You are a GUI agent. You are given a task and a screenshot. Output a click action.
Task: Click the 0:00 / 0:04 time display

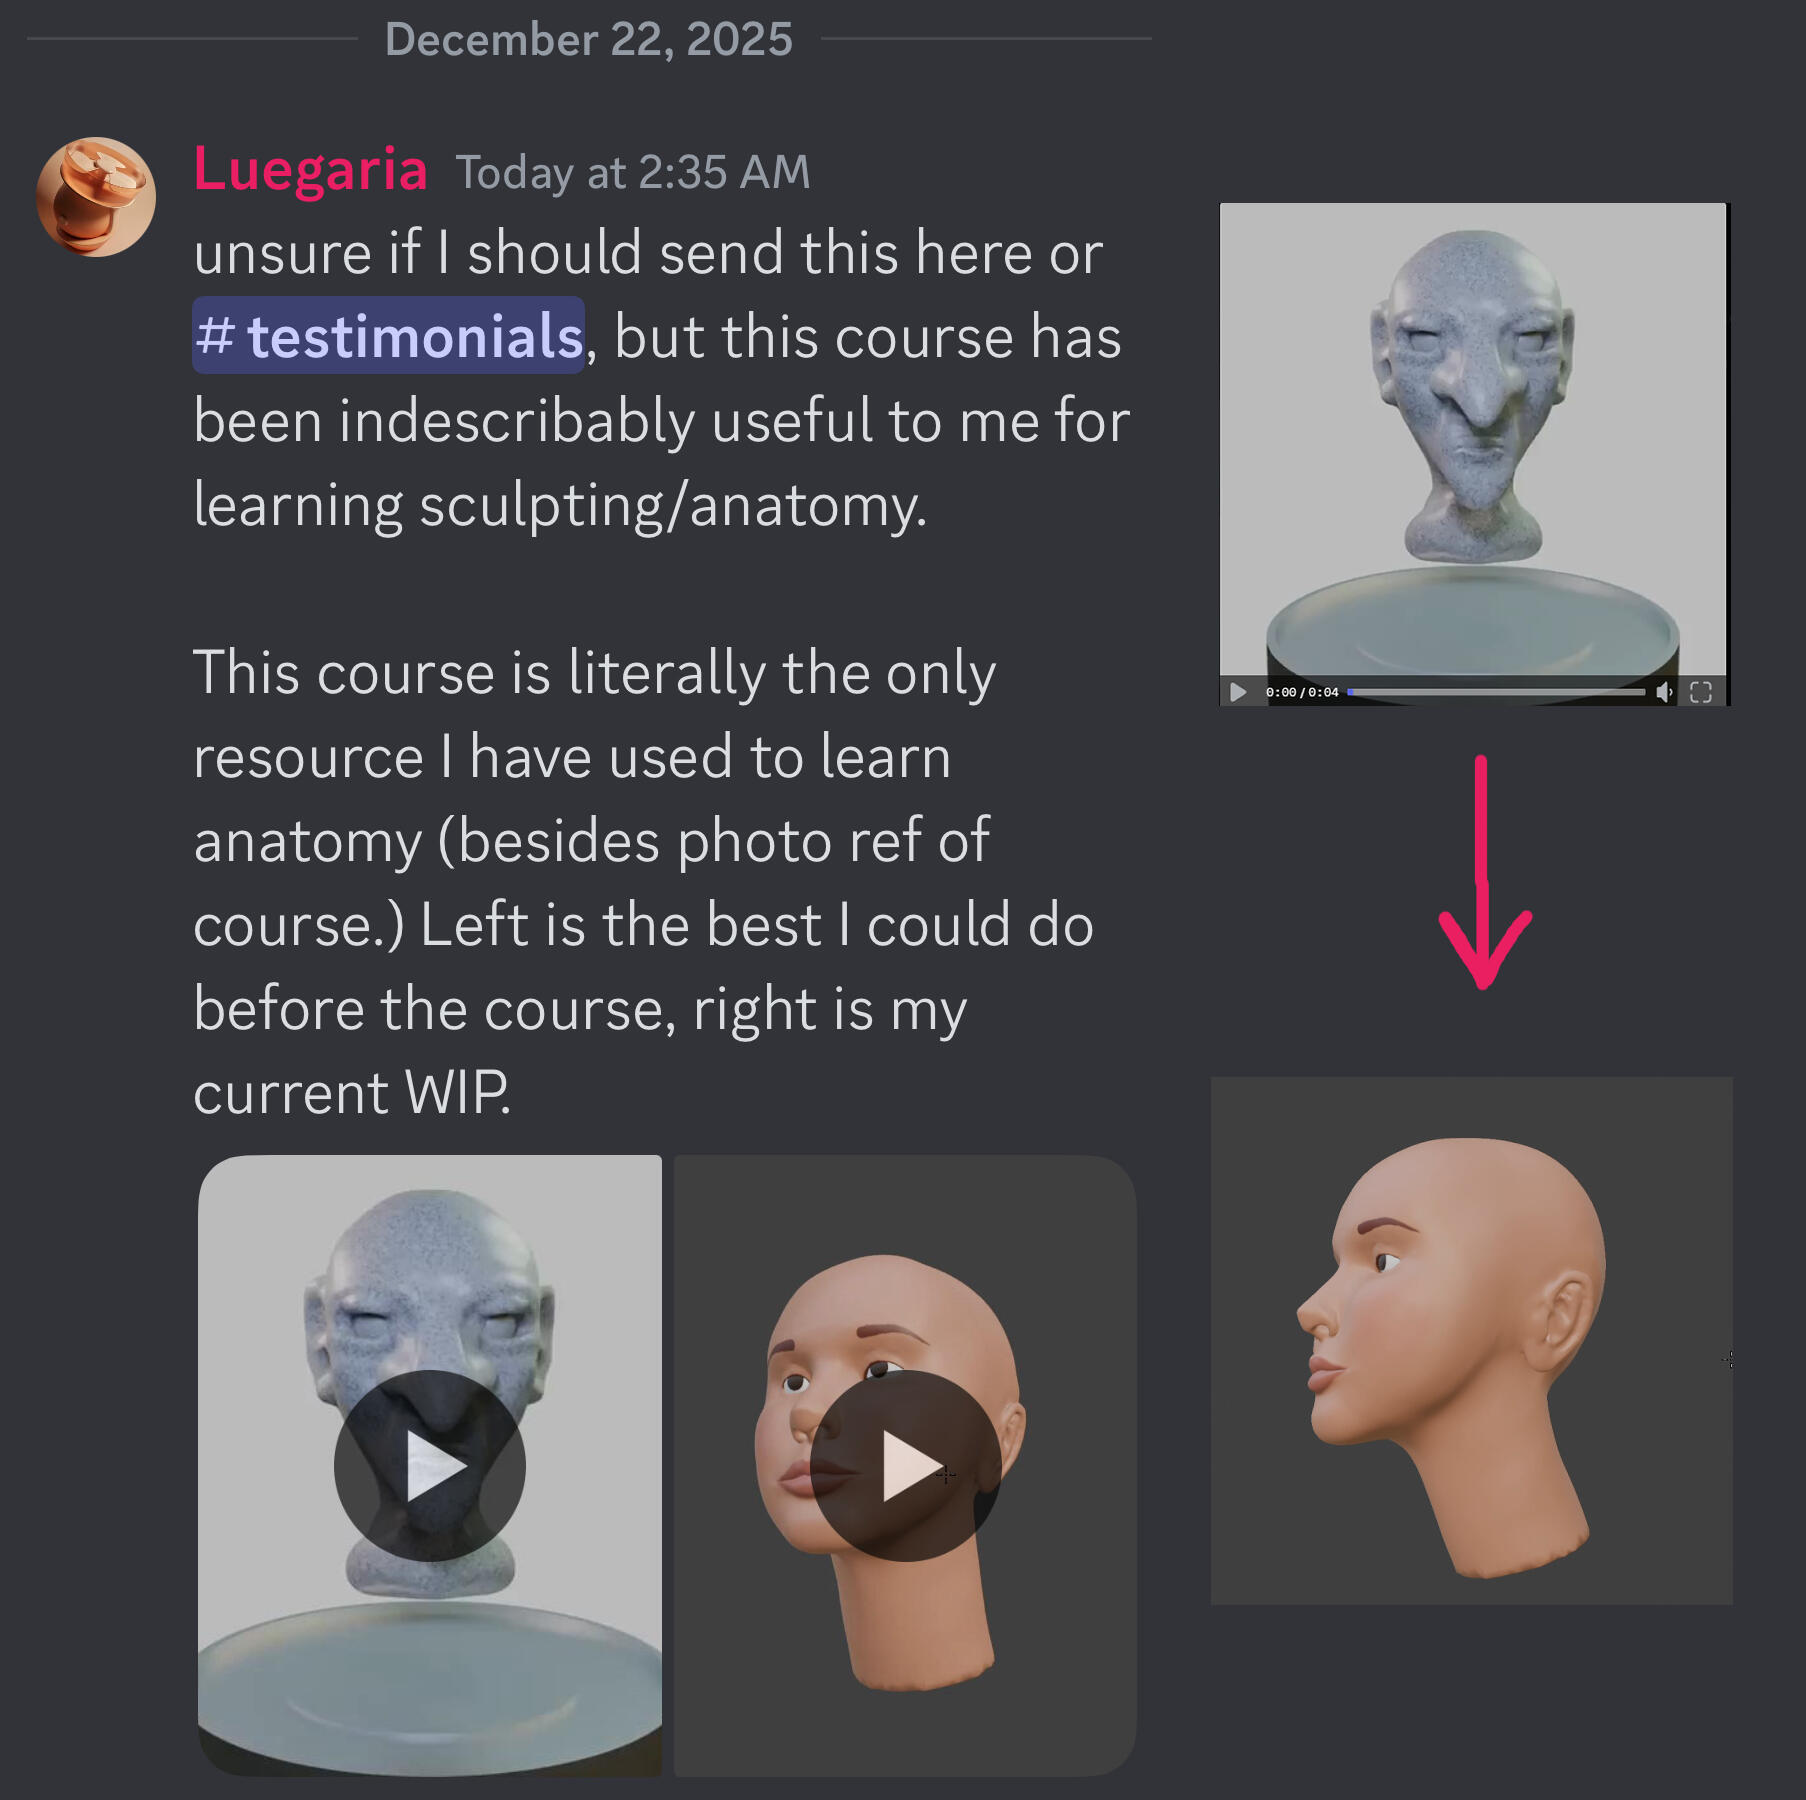[x=1302, y=692]
